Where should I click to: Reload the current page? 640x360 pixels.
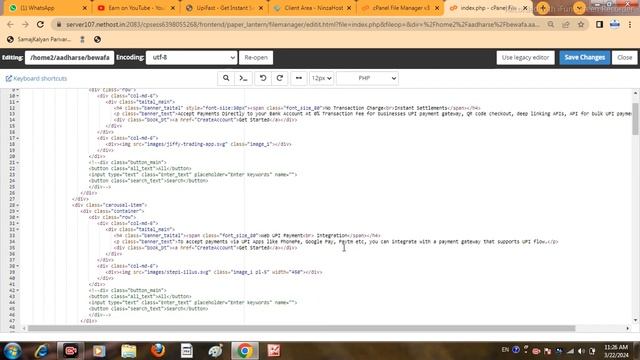click(40, 24)
